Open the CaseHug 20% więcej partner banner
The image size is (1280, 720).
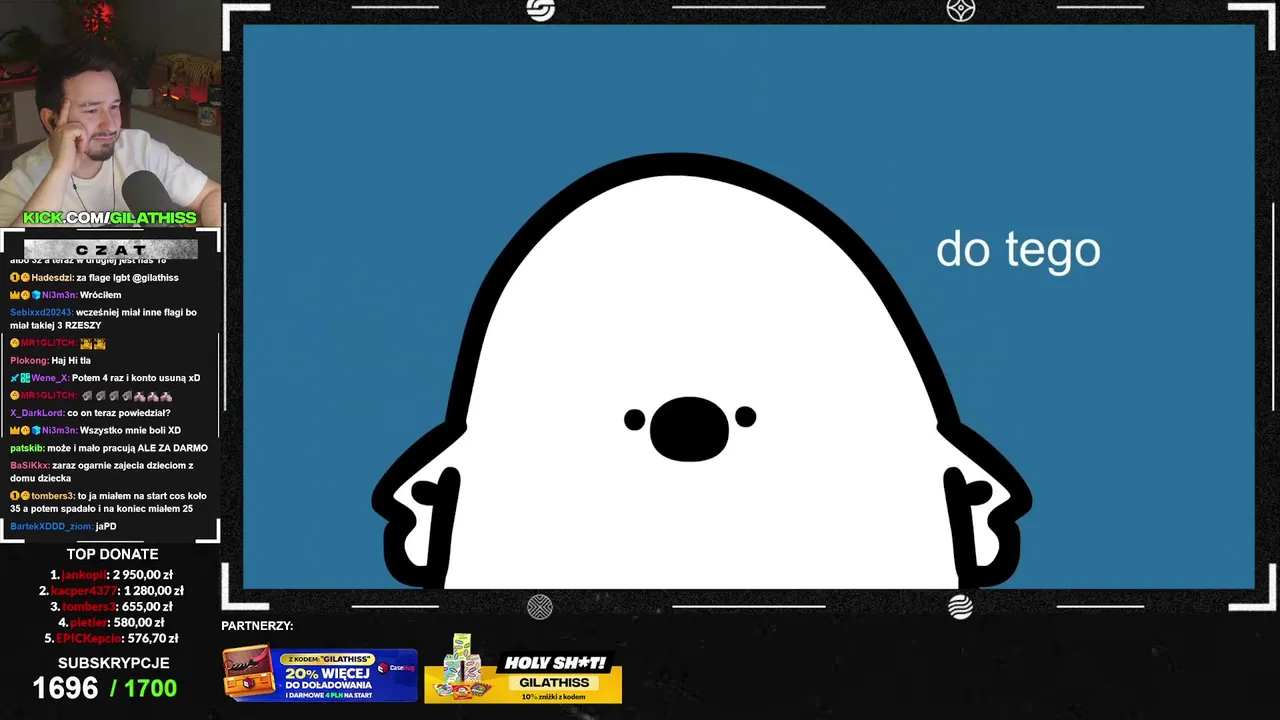pos(319,676)
